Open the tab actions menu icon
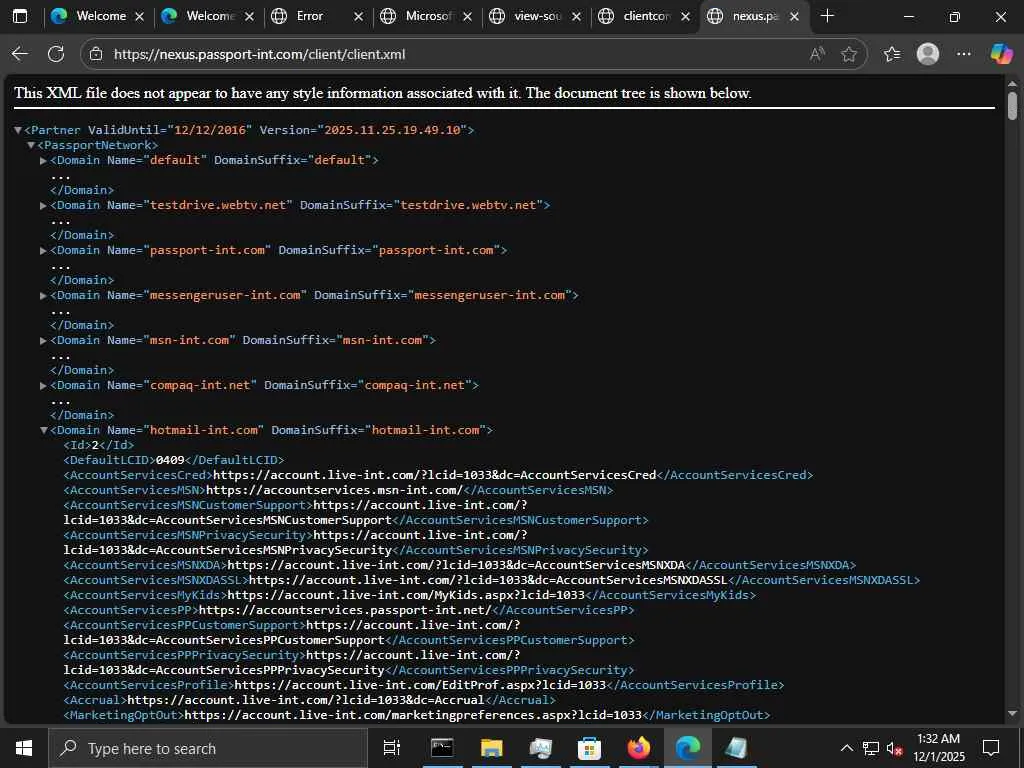The height and width of the screenshot is (768, 1024). click(x=20, y=16)
